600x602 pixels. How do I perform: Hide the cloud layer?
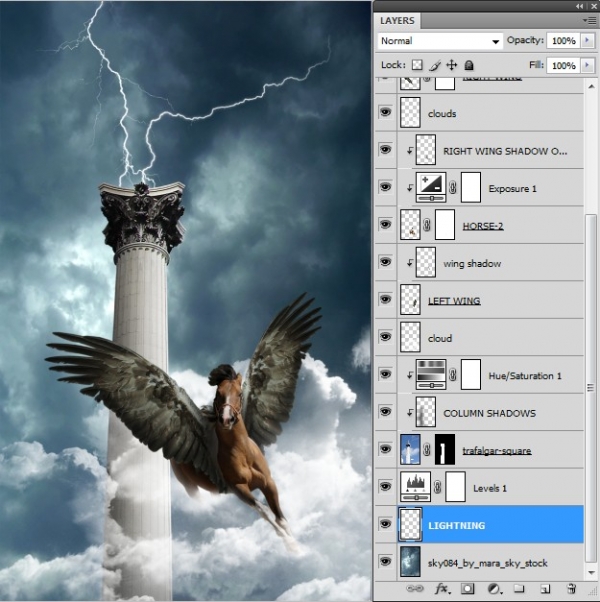tap(385, 337)
